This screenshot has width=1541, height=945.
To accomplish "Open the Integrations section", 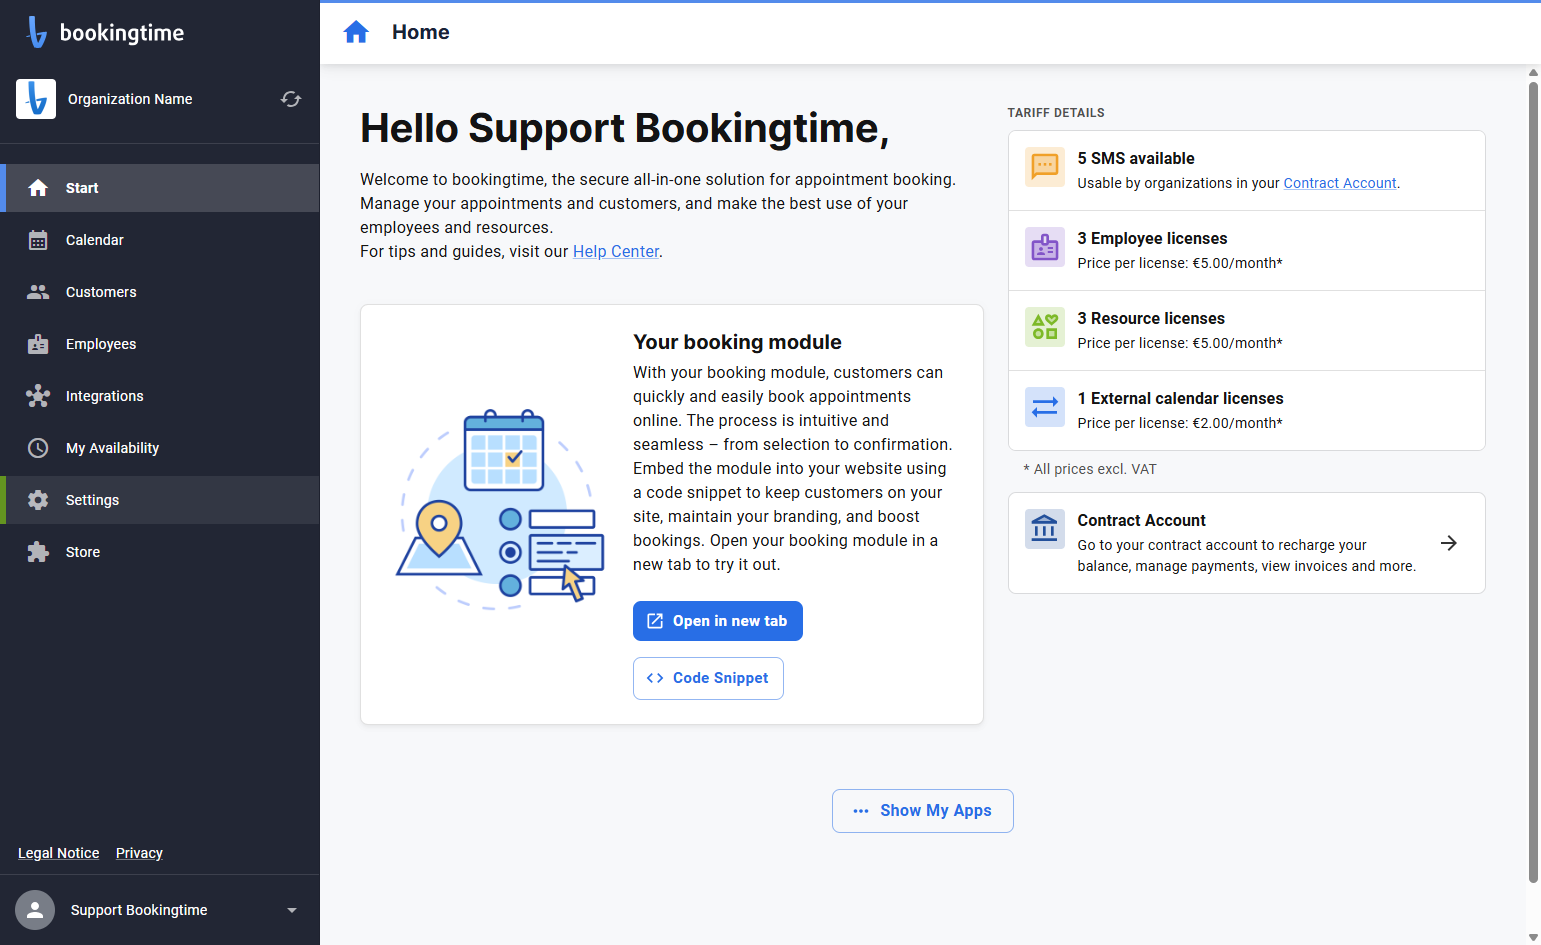I will 160,396.
